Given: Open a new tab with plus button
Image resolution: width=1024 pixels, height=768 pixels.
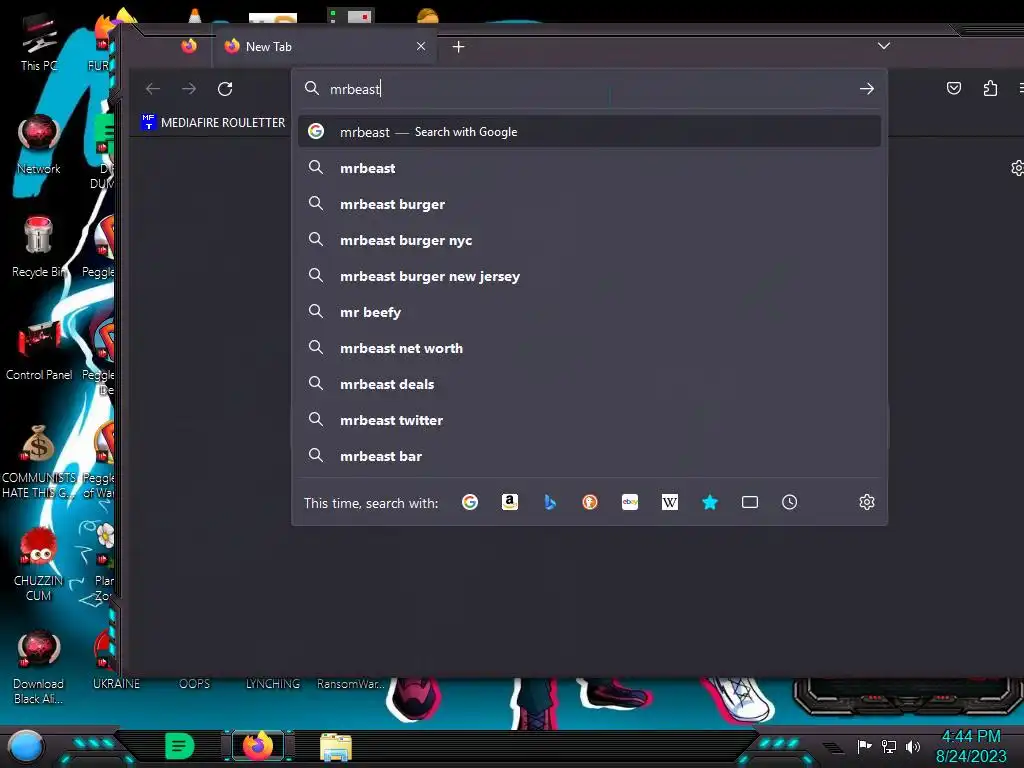Looking at the screenshot, I should [458, 47].
